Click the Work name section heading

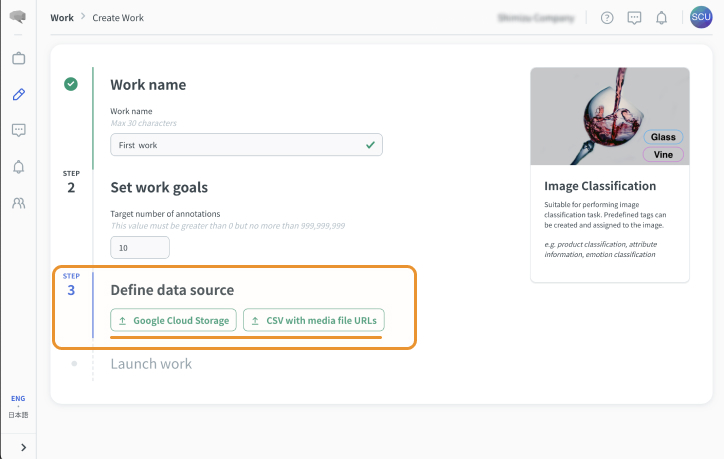click(148, 85)
